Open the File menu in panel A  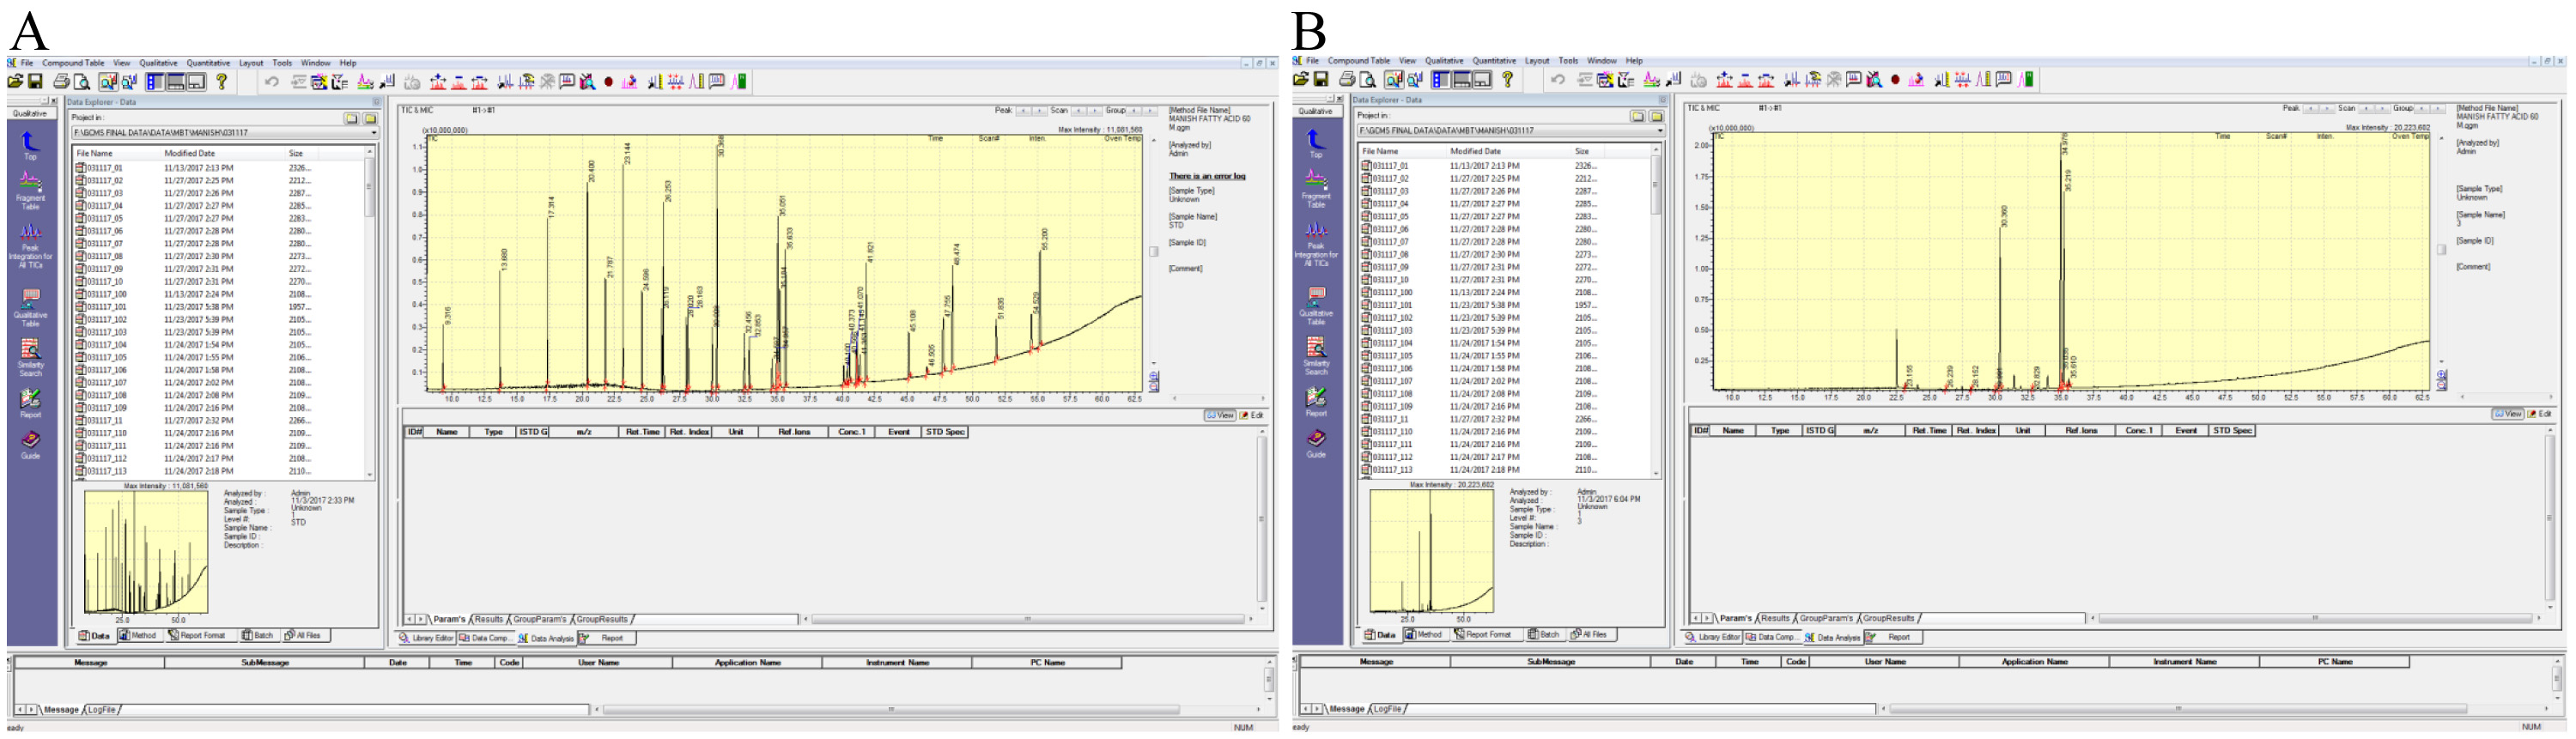(27, 63)
